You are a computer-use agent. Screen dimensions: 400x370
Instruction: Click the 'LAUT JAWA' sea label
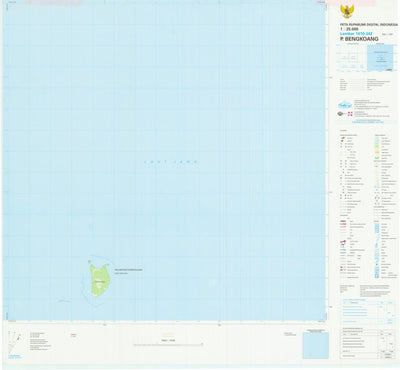pos(171,162)
